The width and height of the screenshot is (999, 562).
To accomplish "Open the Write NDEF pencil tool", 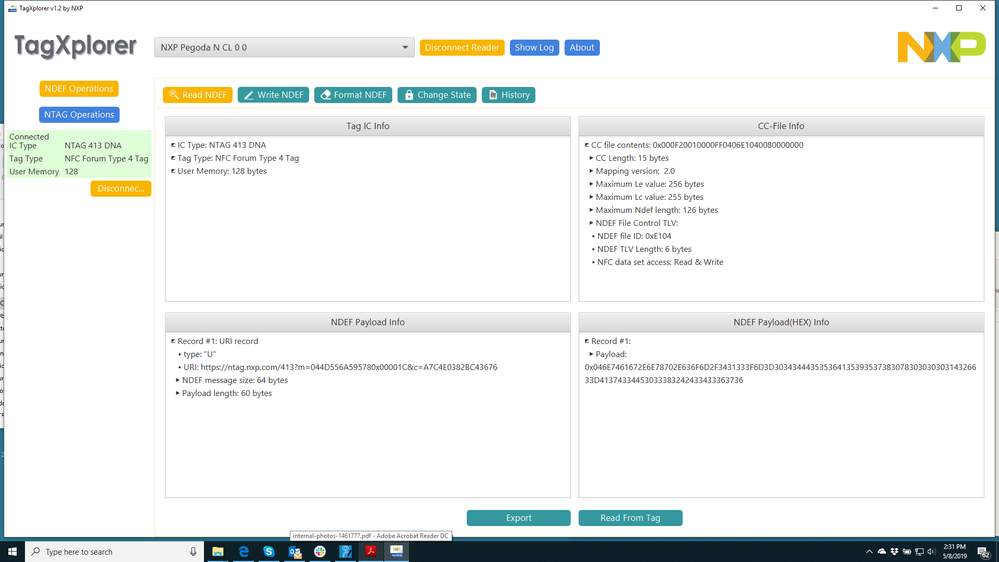I will (x=273, y=95).
